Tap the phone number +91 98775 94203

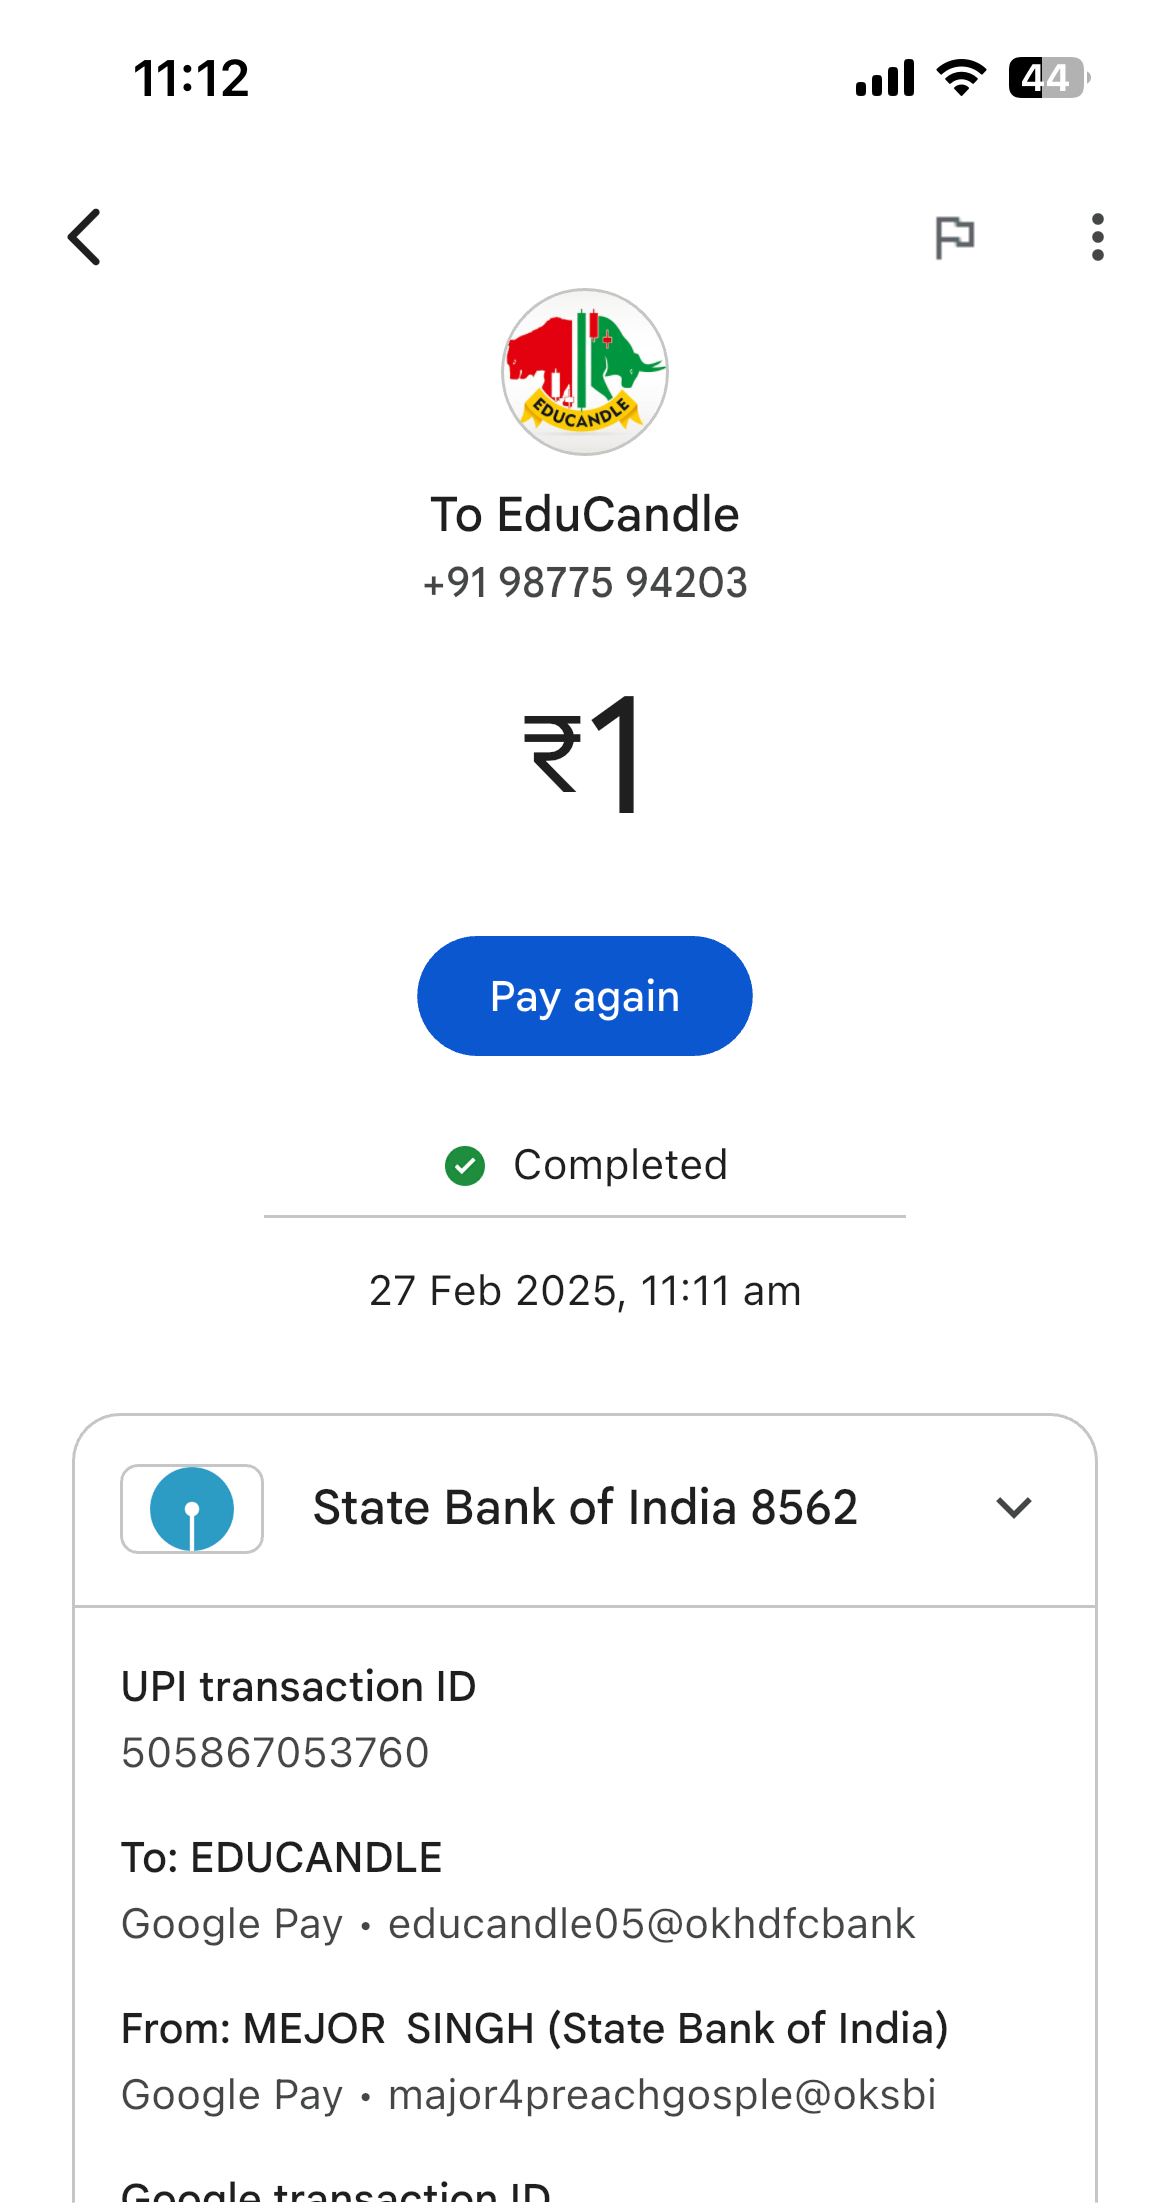(585, 583)
